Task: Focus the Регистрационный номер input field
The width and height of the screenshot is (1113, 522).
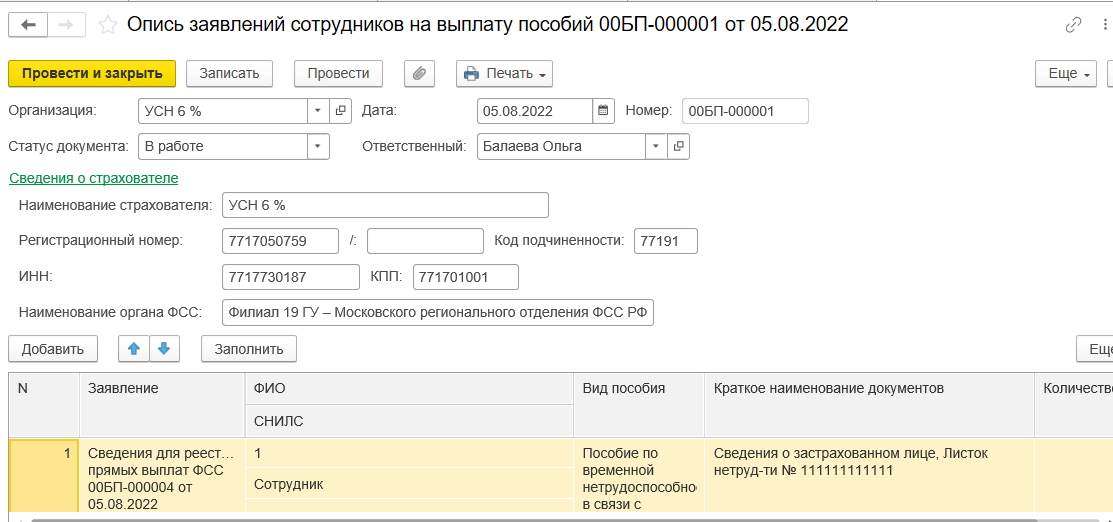Action: click(280, 241)
